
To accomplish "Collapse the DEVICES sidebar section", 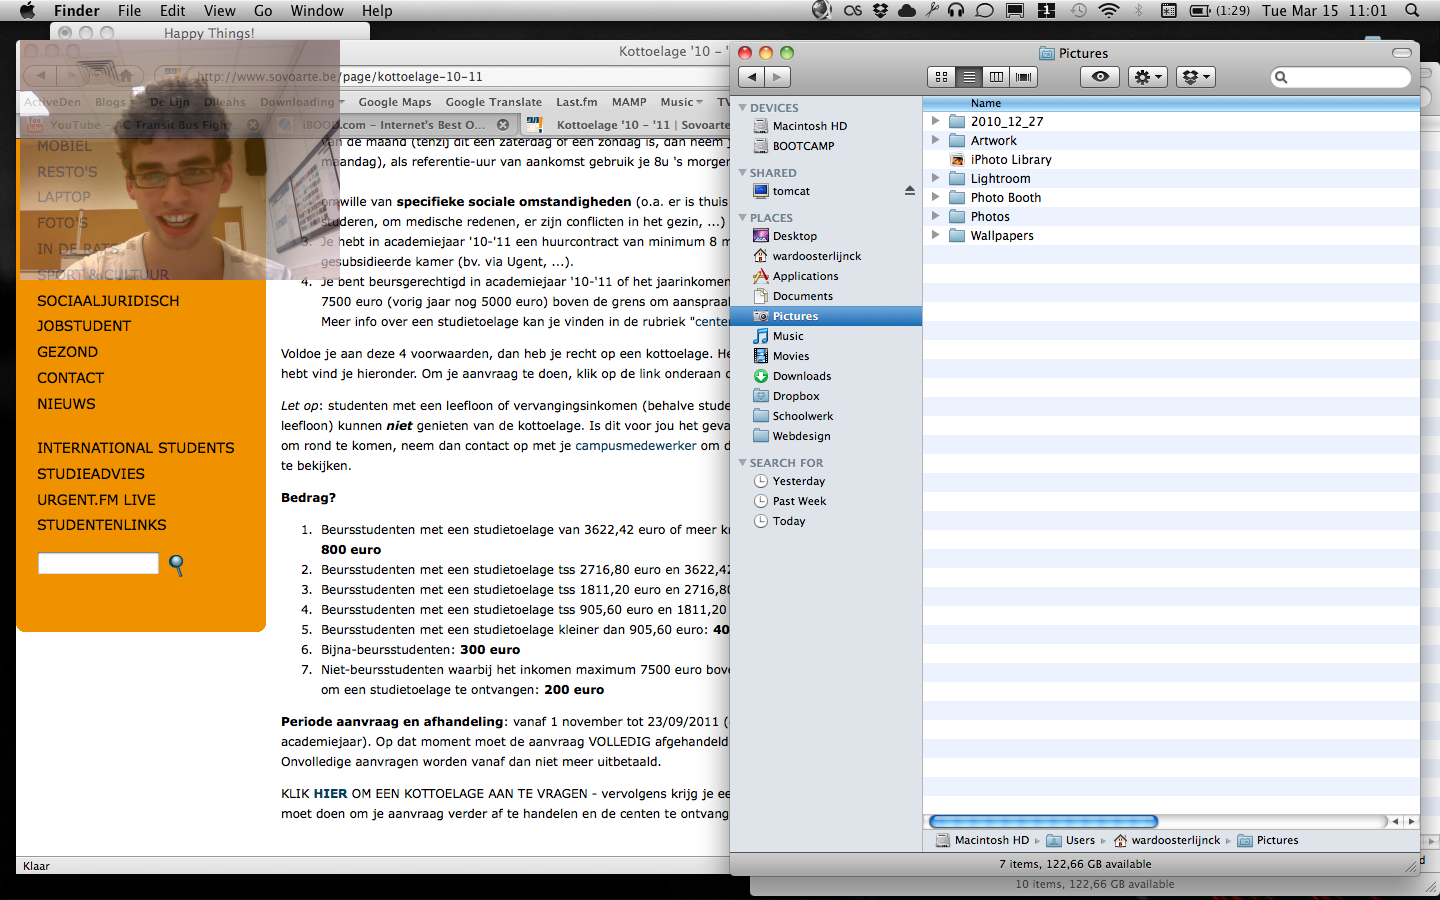I will [743, 107].
